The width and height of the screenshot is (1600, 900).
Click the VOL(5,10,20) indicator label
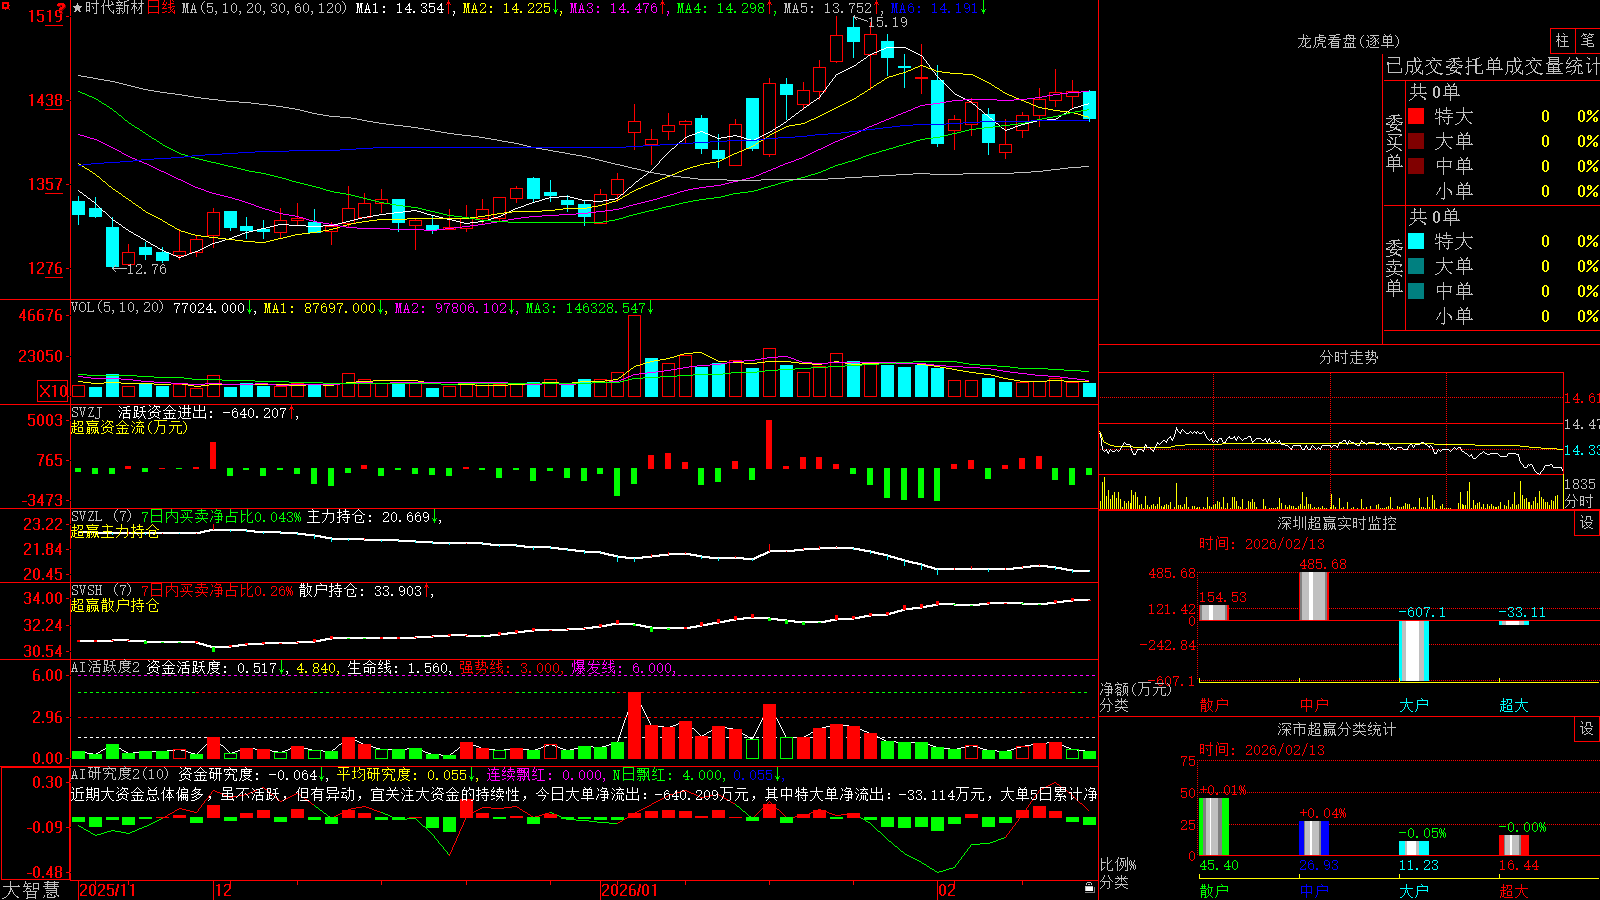click(x=117, y=308)
